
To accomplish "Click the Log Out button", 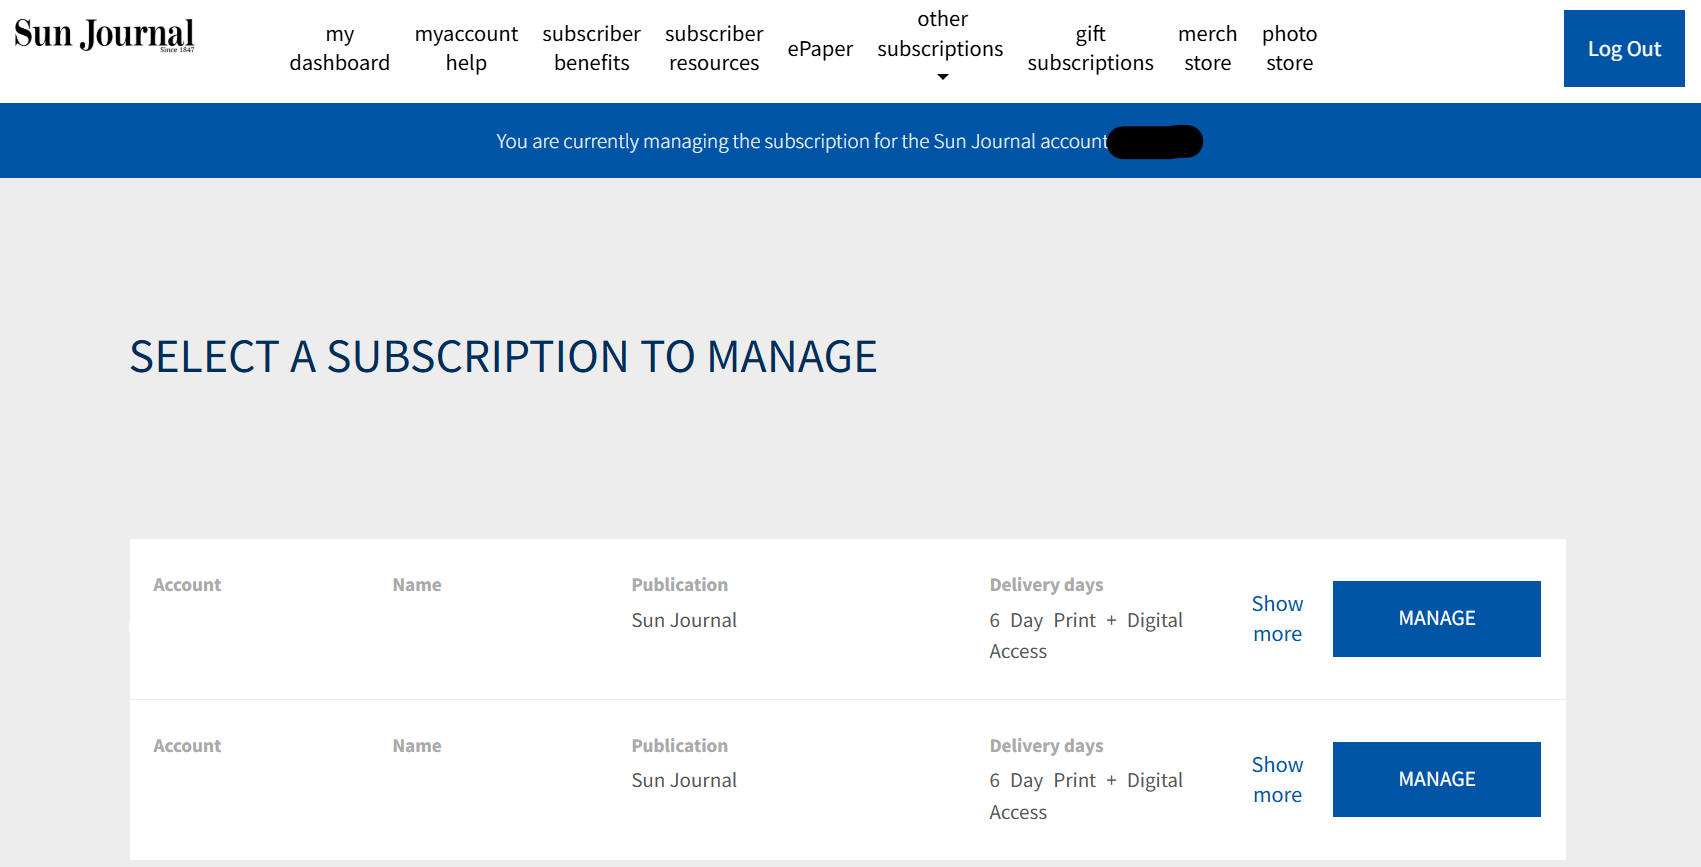I will (x=1624, y=48).
